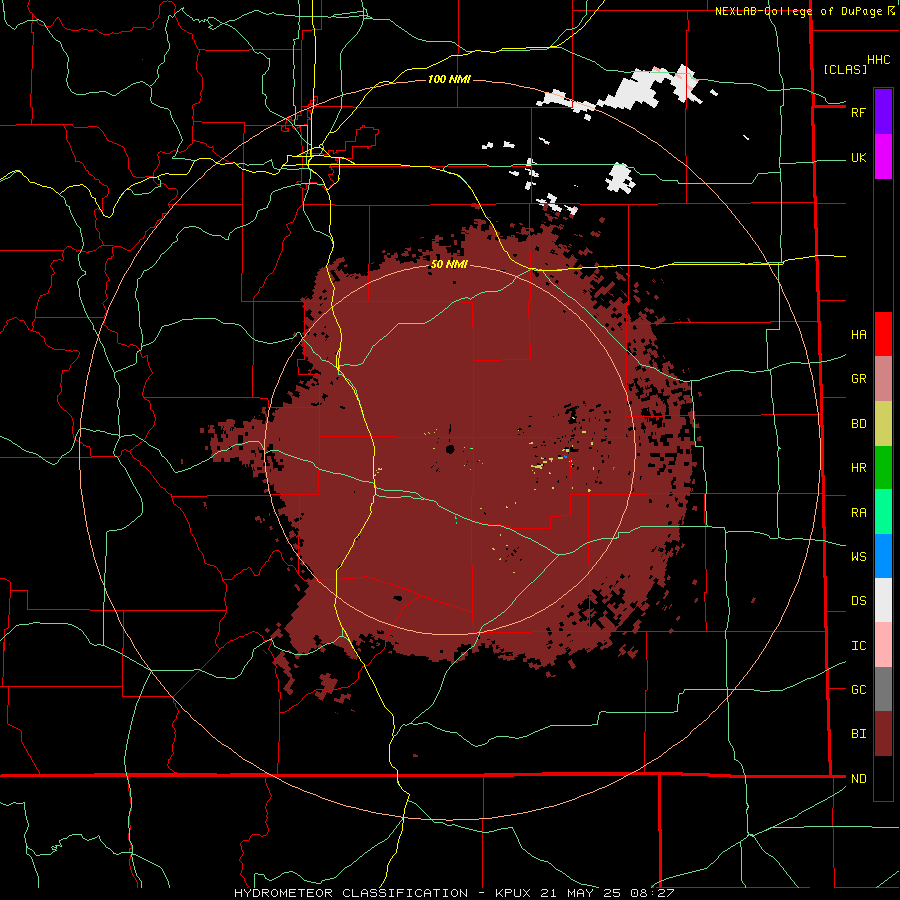Click the GC legend label
The width and height of the screenshot is (900, 900).
858,690
